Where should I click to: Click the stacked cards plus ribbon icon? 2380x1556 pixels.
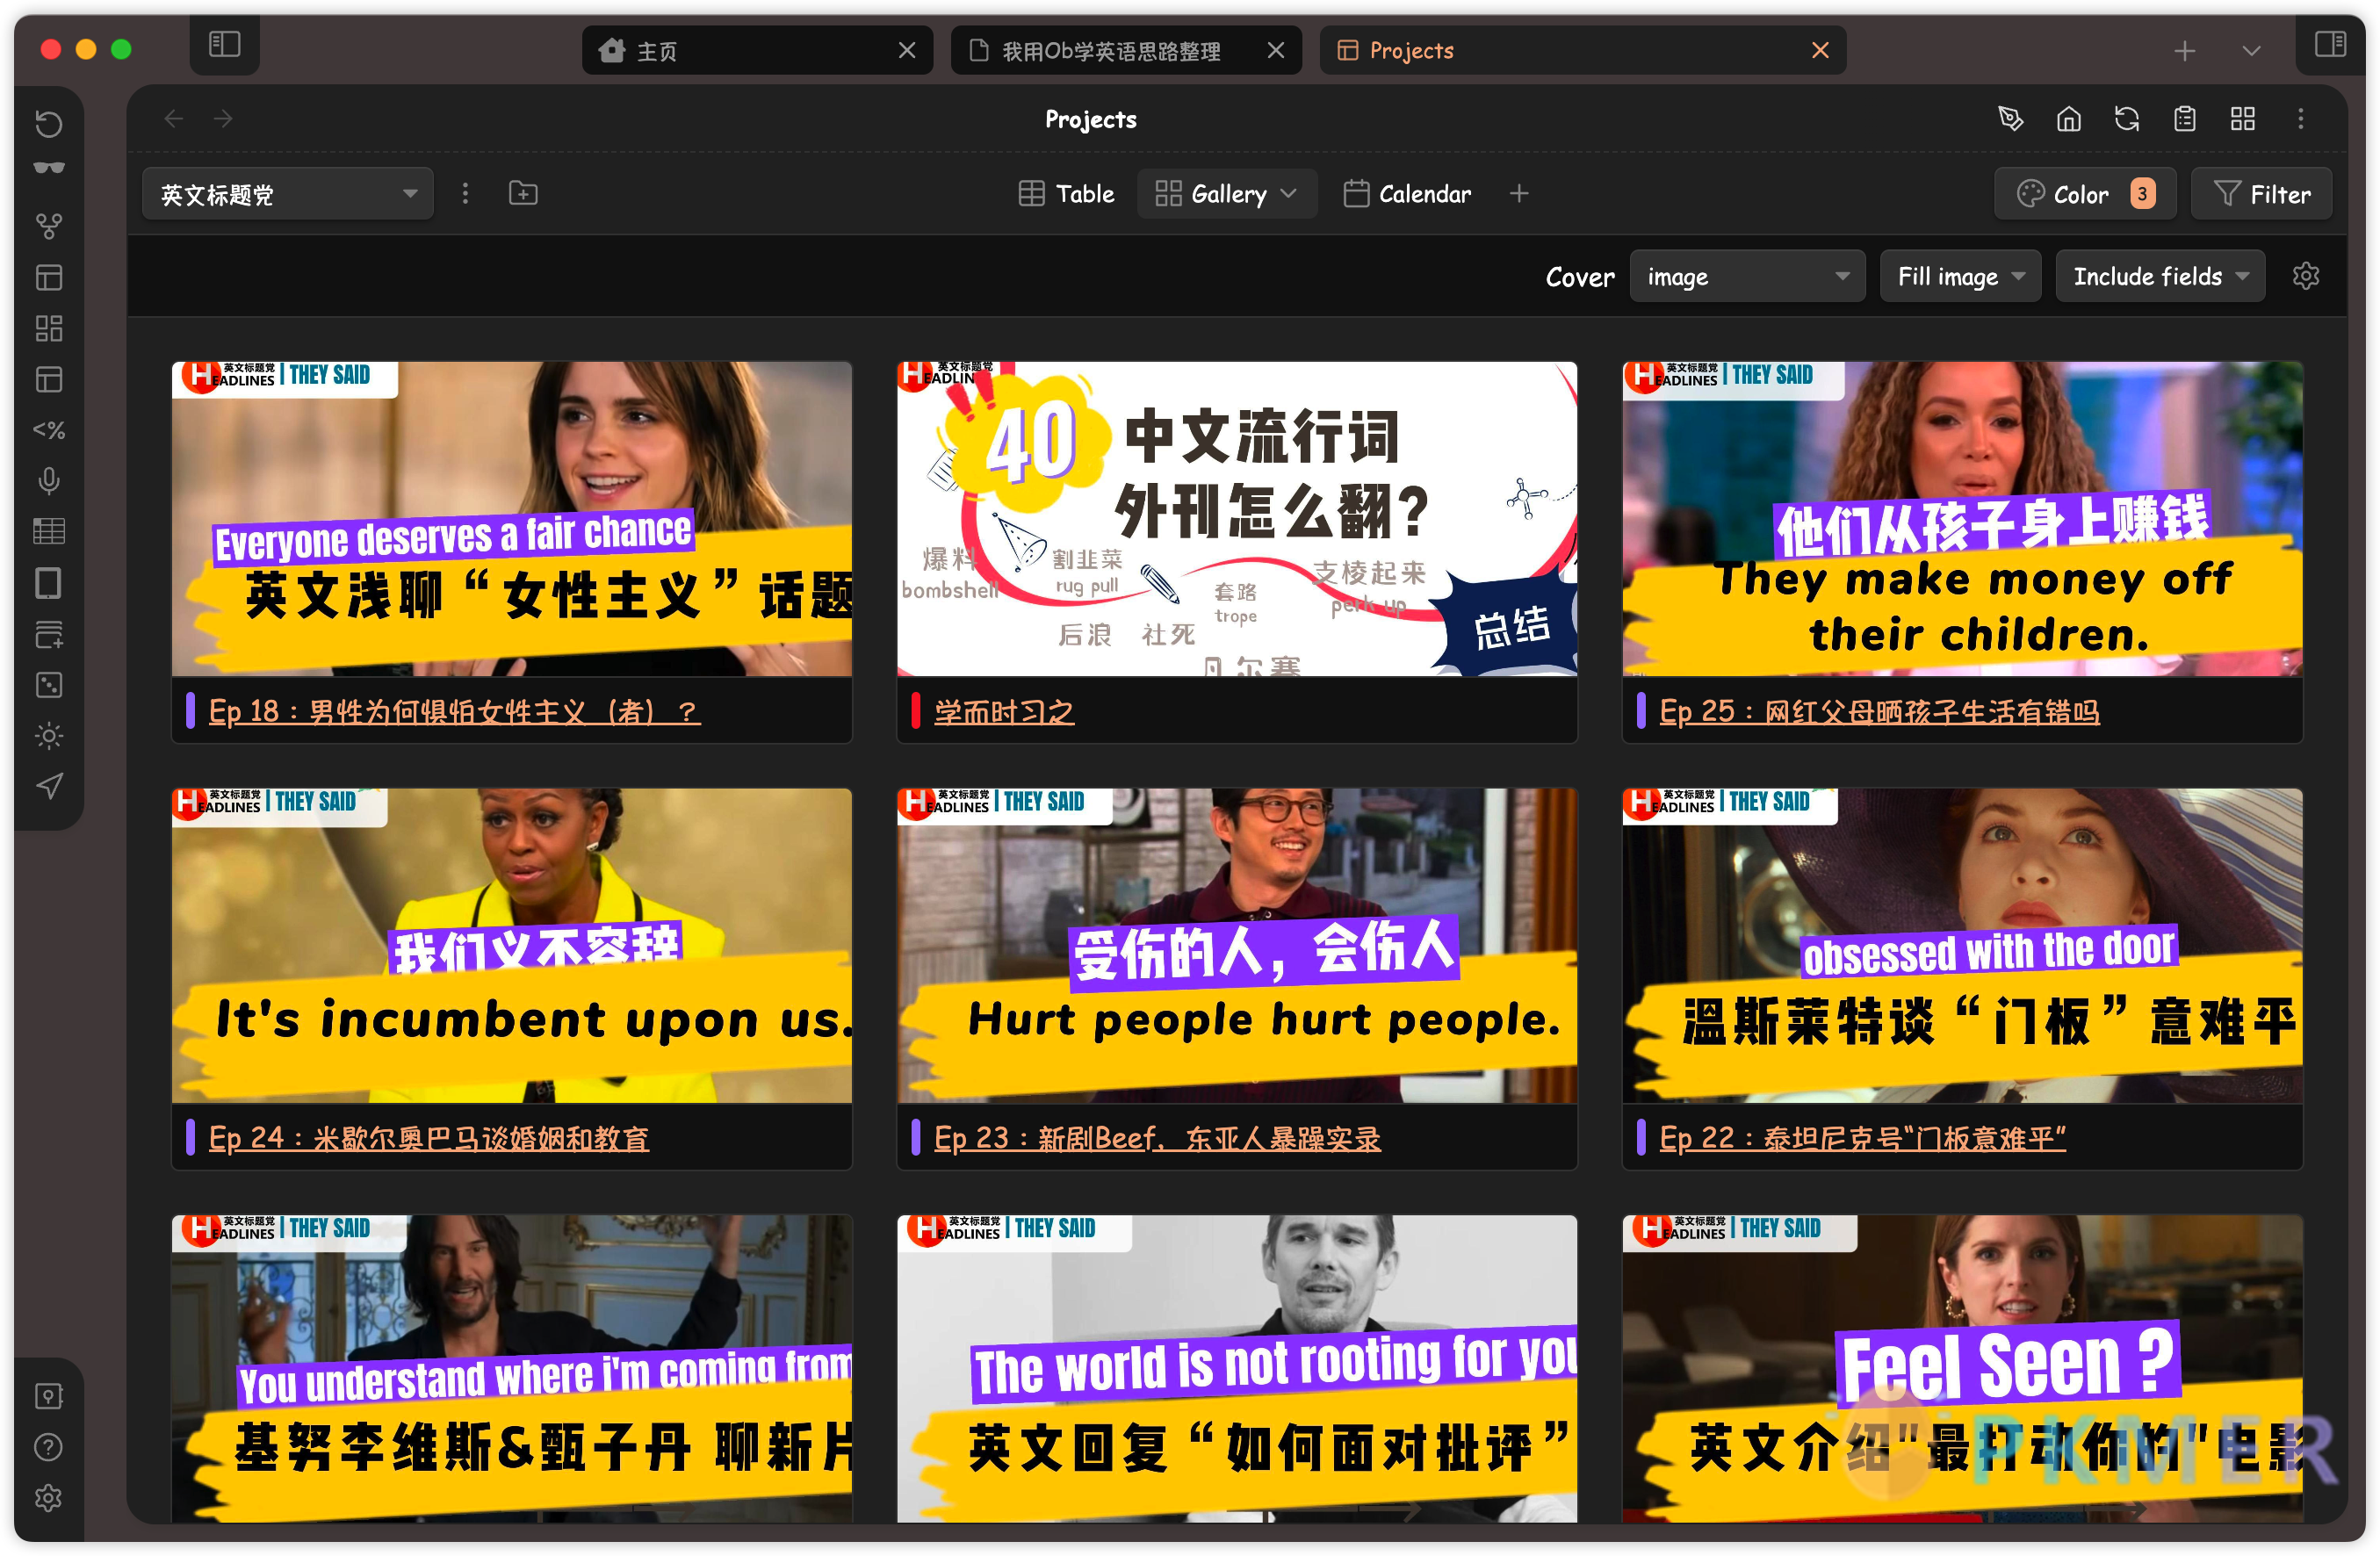[x=49, y=634]
